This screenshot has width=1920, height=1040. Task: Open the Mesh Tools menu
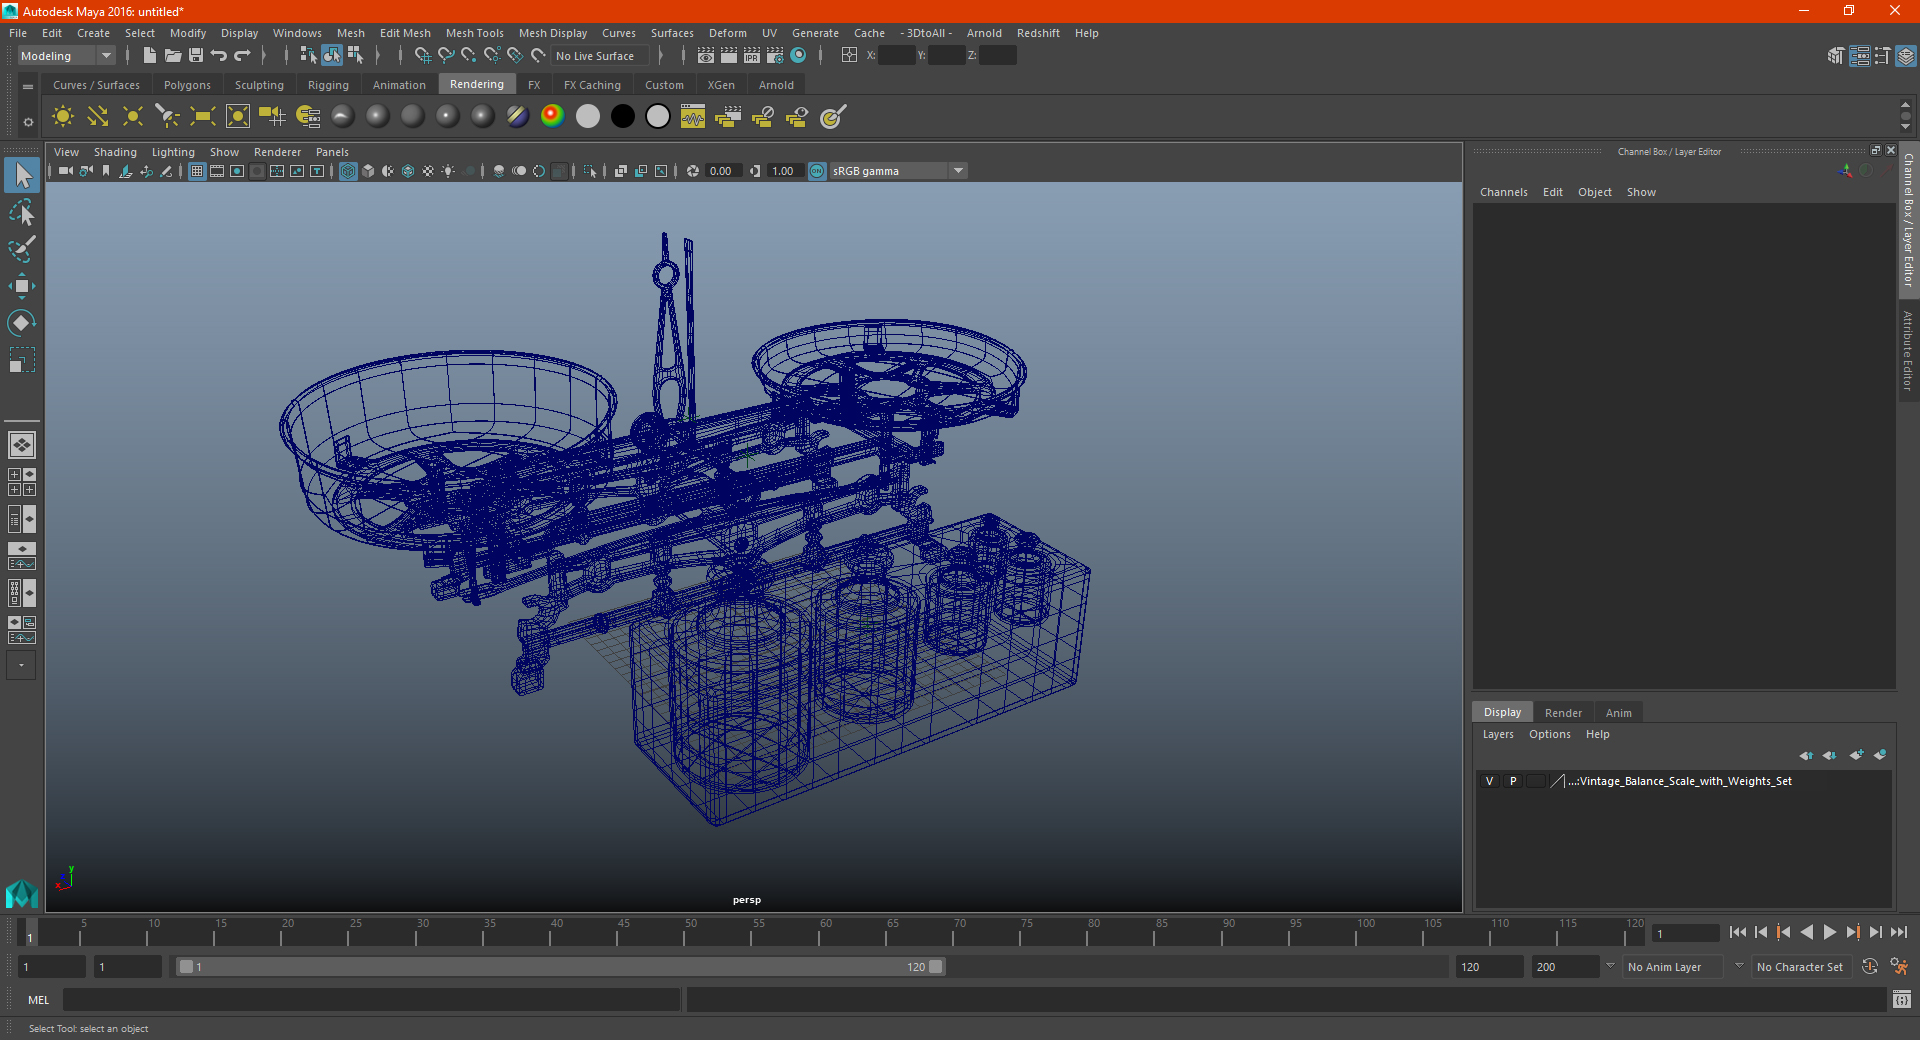click(x=475, y=33)
